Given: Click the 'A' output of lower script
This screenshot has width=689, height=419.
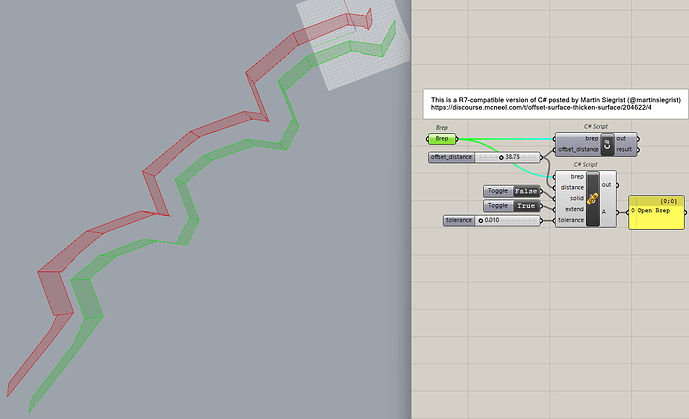Looking at the screenshot, I should coord(604,212).
